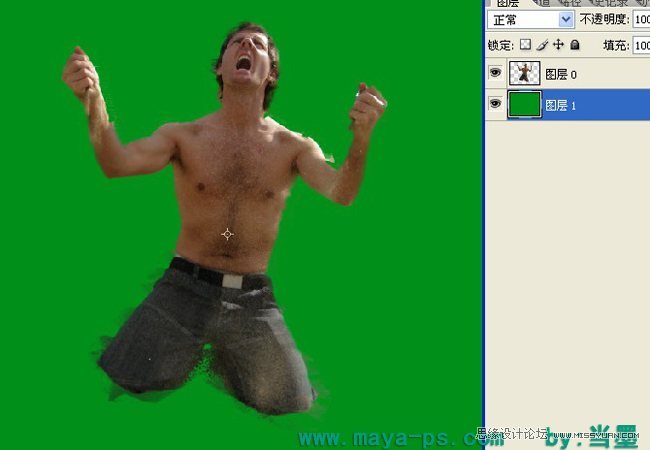Click the 填充 fill value field
Image resolution: width=650 pixels, height=450 pixels.
pyautogui.click(x=640, y=45)
